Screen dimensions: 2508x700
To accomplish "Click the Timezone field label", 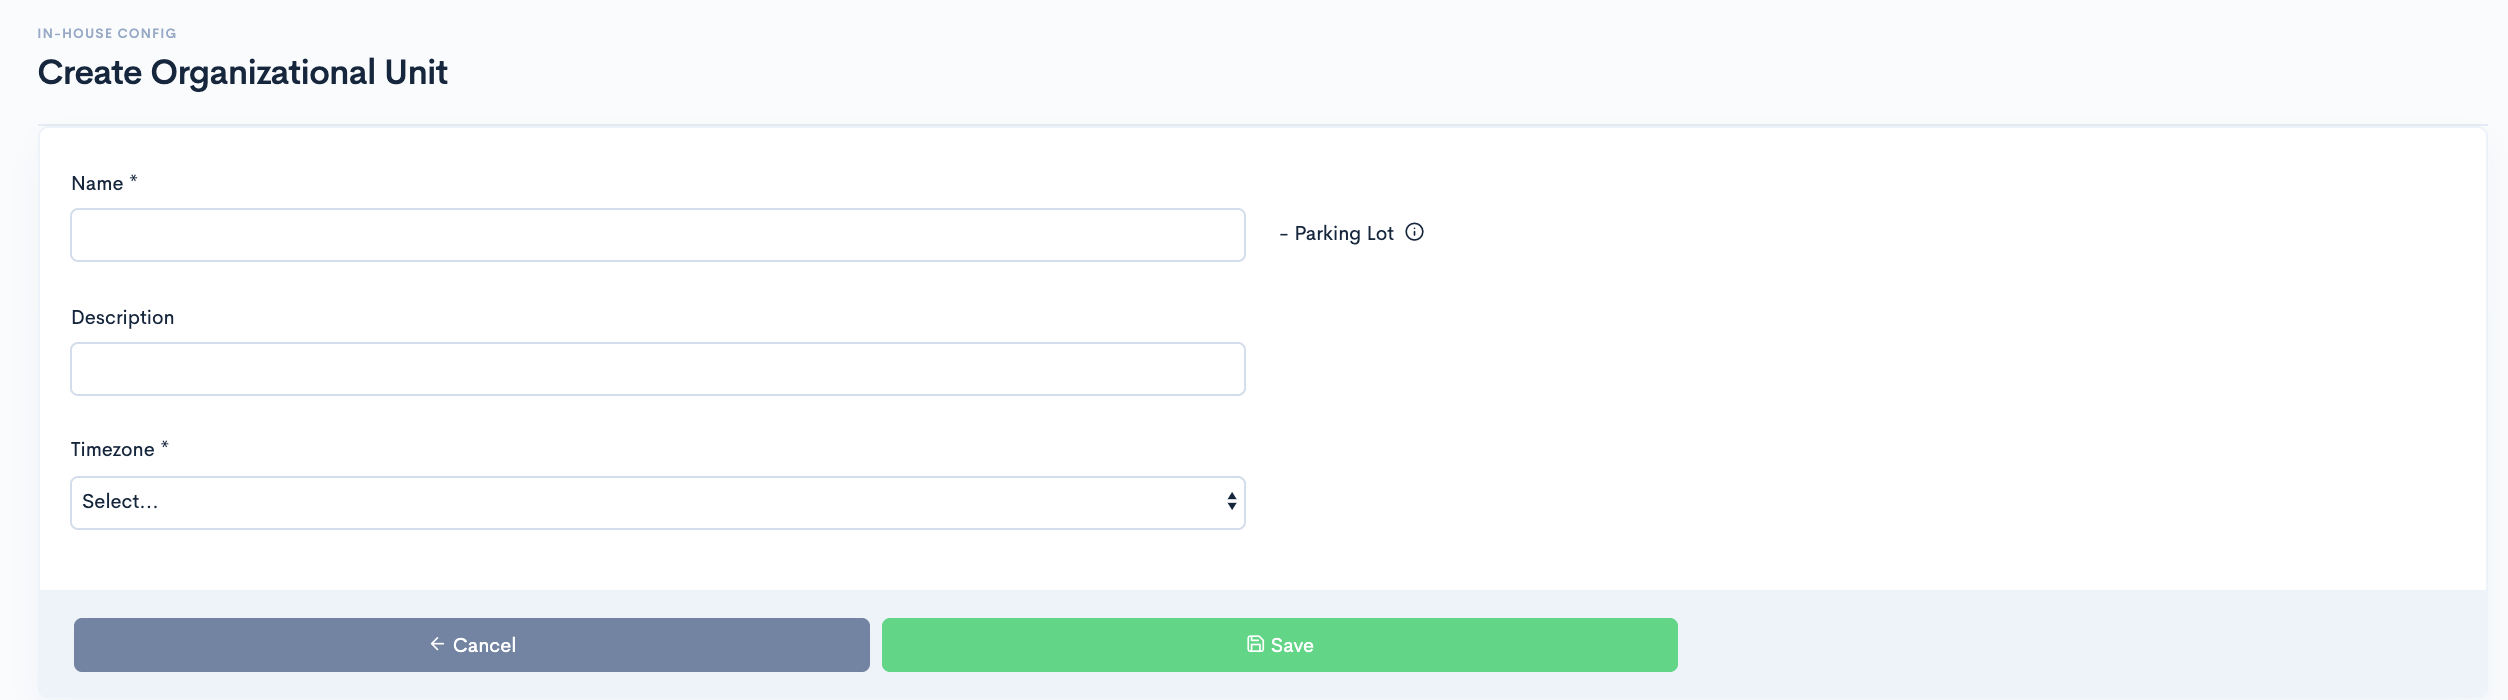I will point(112,450).
